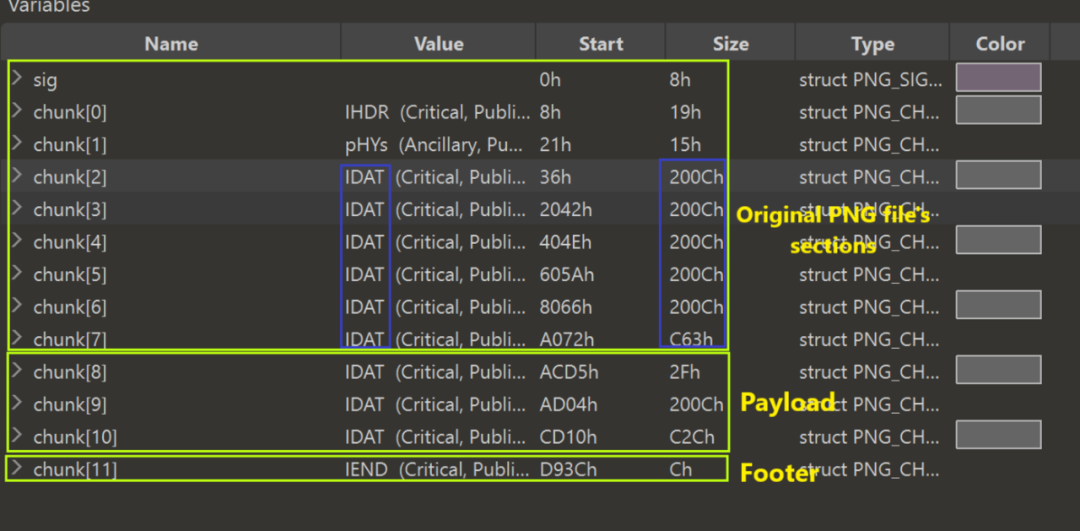Click size value 19h
1080x531 pixels.
(x=685, y=112)
